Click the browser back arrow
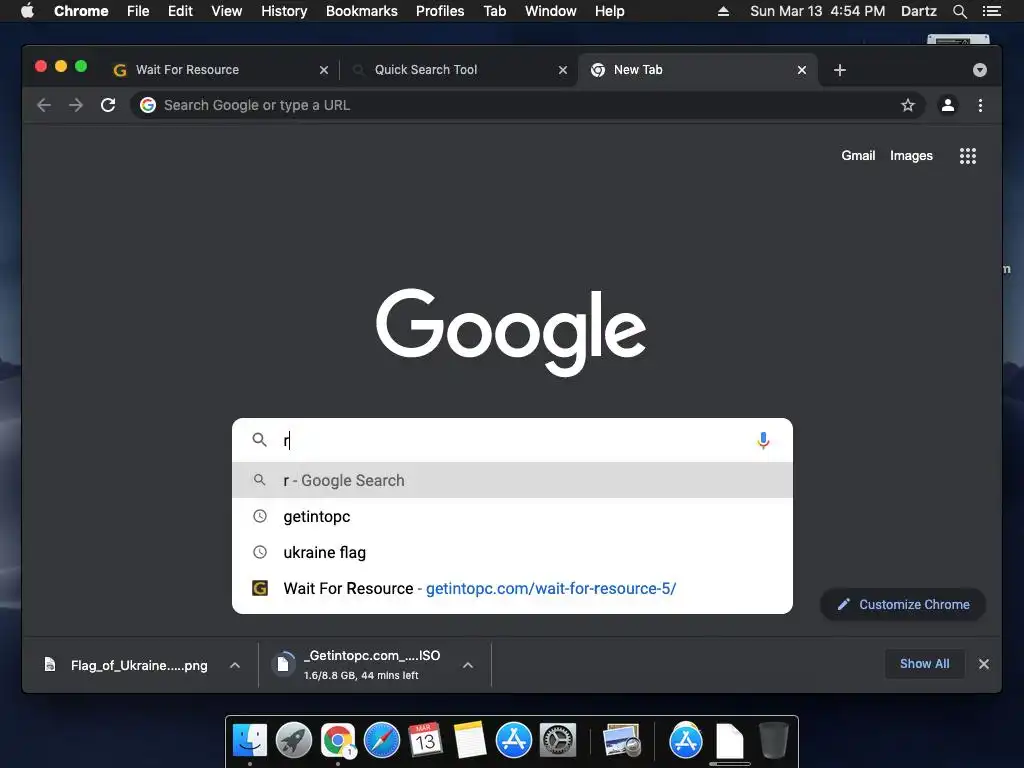Viewport: 1024px width, 768px height. (x=44, y=105)
